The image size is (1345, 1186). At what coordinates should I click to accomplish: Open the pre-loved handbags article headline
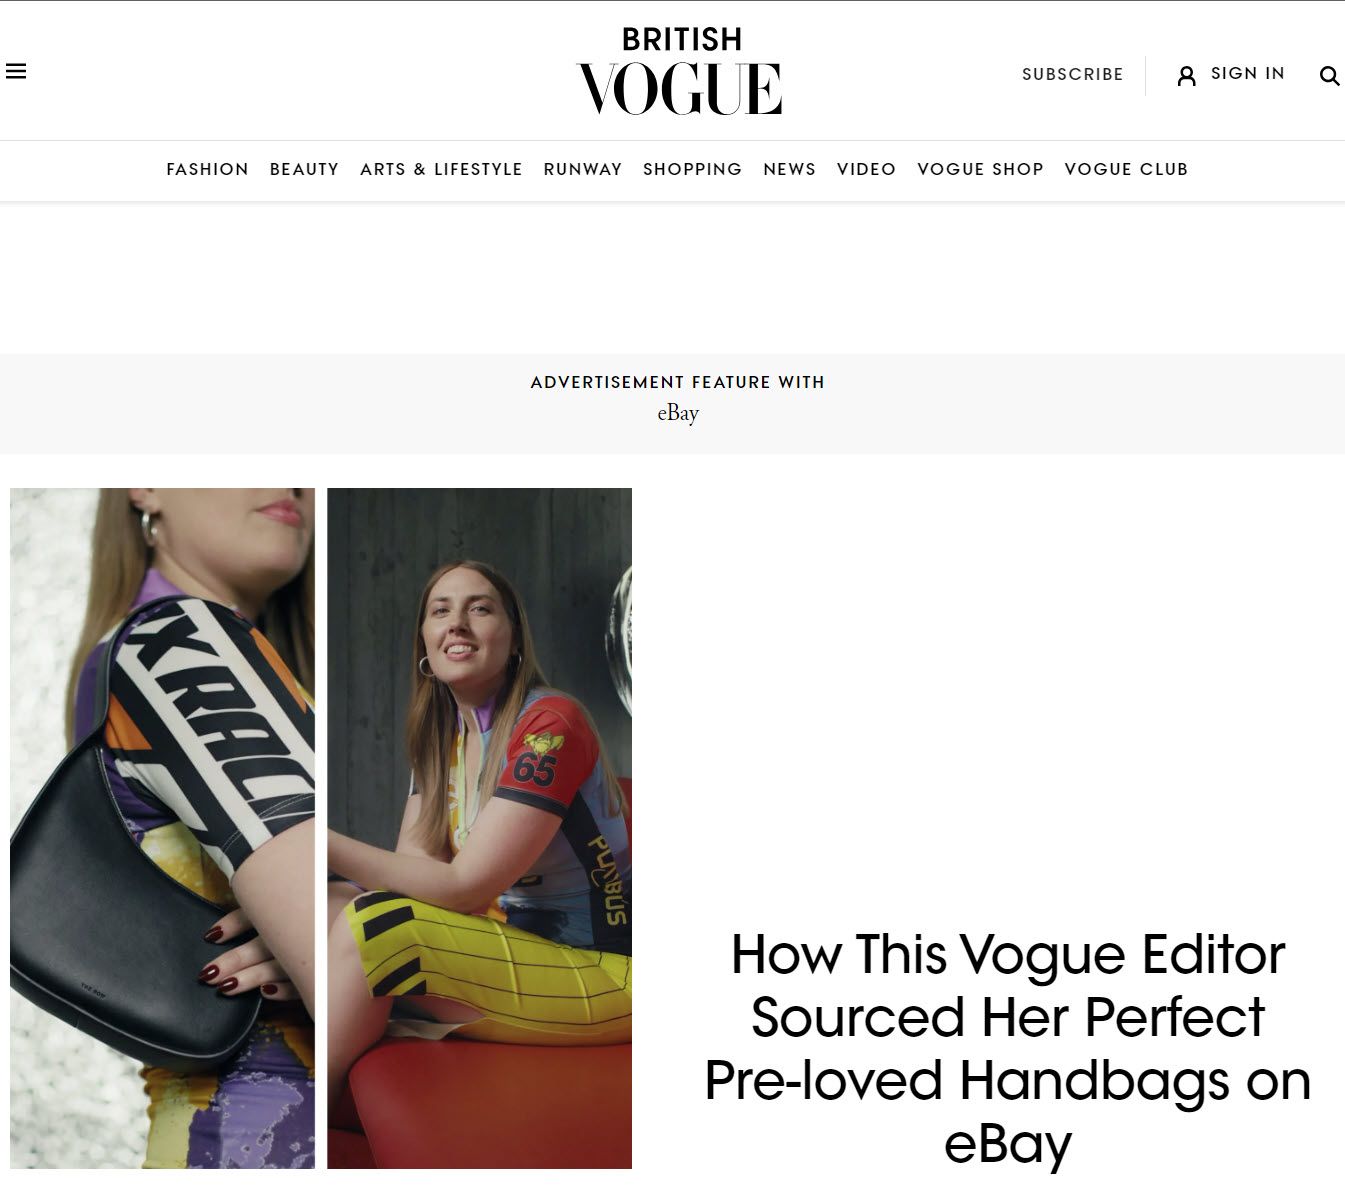click(x=1007, y=1048)
